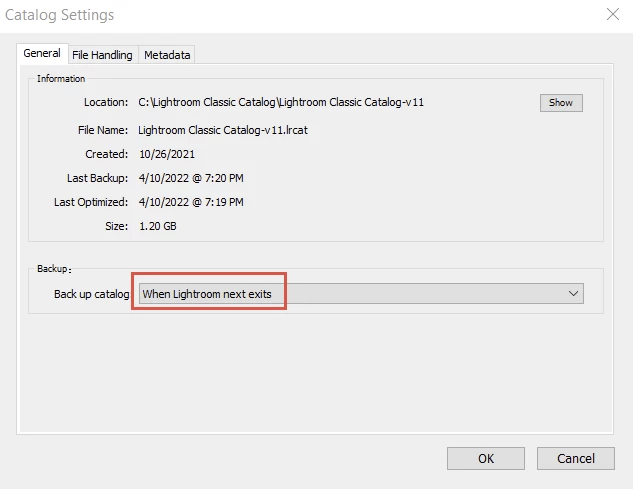This screenshot has height=489, width=633.
Task: Click the dropdown chevron arrow in Backup section
Action: pyautogui.click(x=573, y=294)
